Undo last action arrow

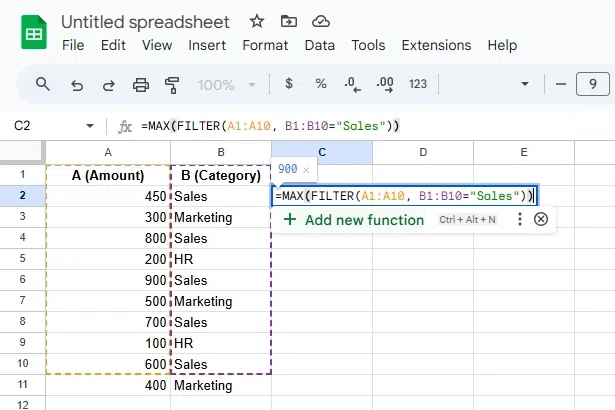coord(77,85)
